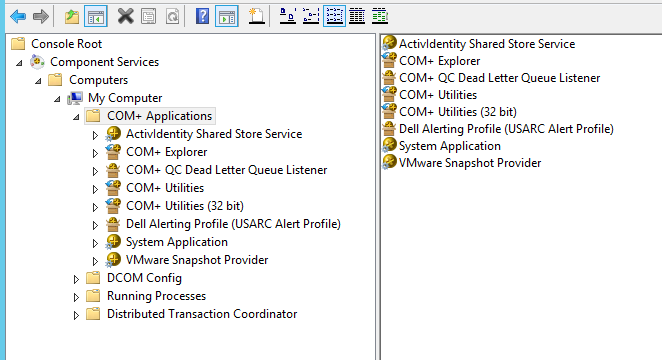662x360 pixels.
Task: Click VMware Snapshot Provider icon in tree
Action: 113,260
